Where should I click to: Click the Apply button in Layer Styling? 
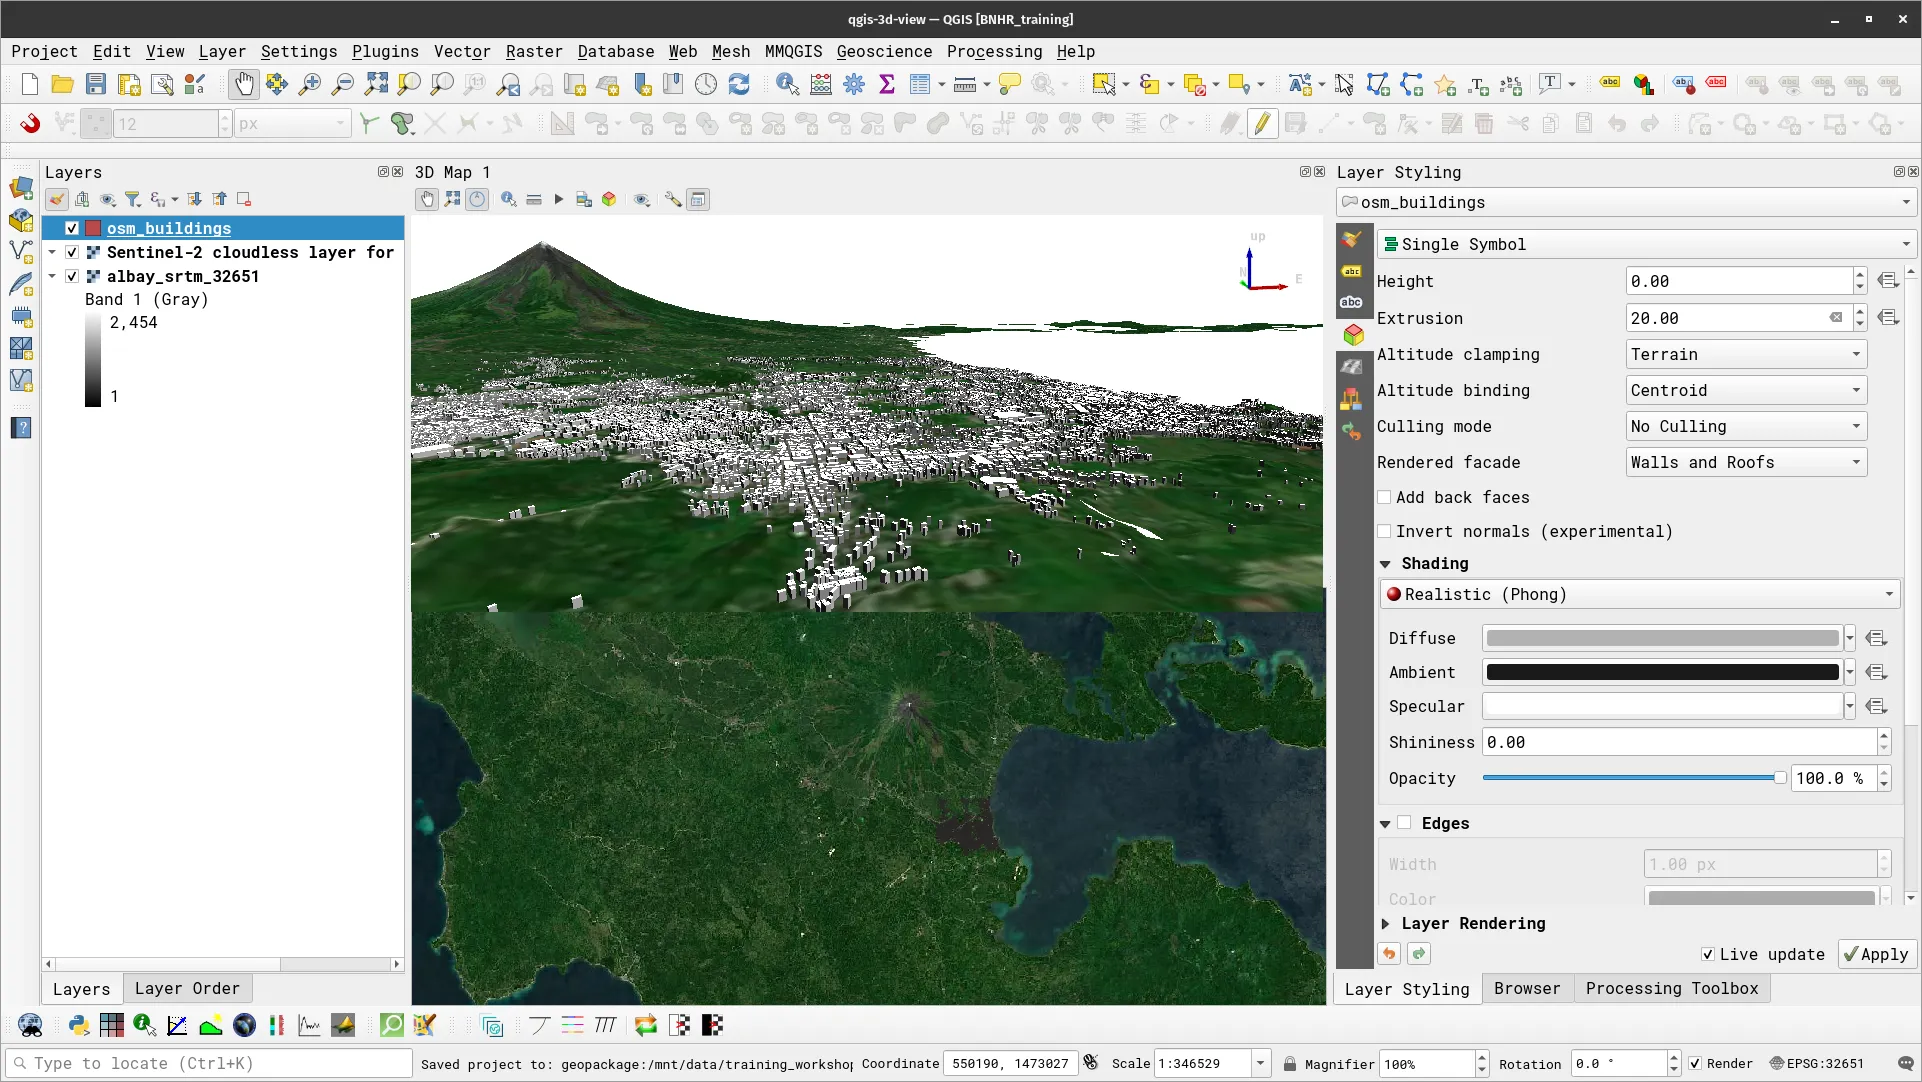(x=1876, y=954)
